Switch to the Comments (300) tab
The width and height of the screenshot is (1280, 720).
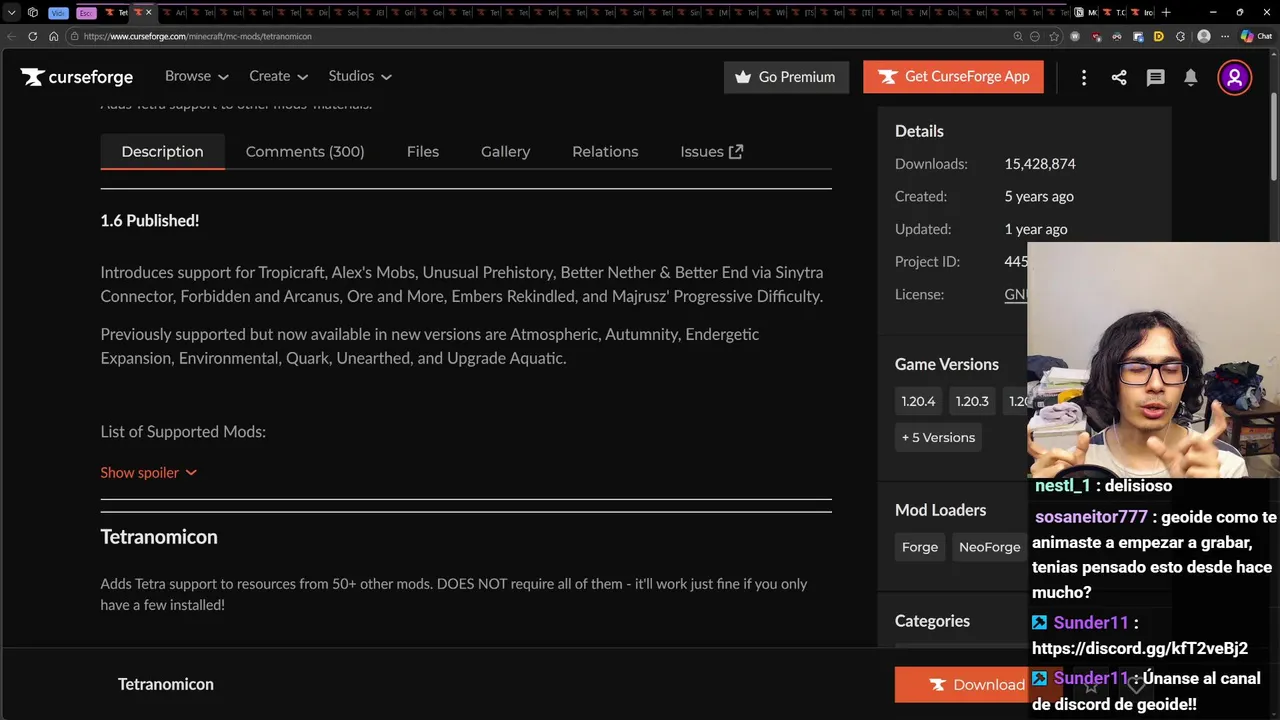[305, 151]
